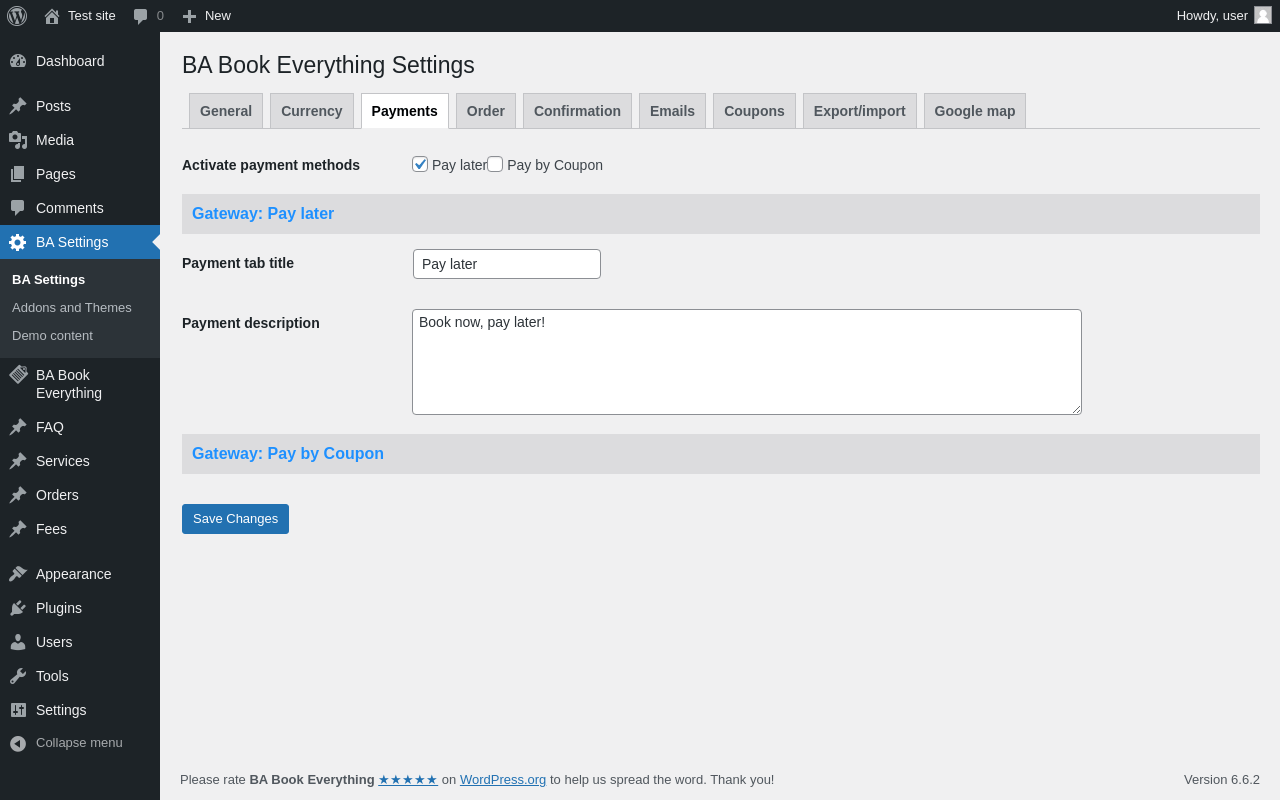Click the Collapse menu arrow icon
Screen dimensions: 1280x800
click(18, 743)
